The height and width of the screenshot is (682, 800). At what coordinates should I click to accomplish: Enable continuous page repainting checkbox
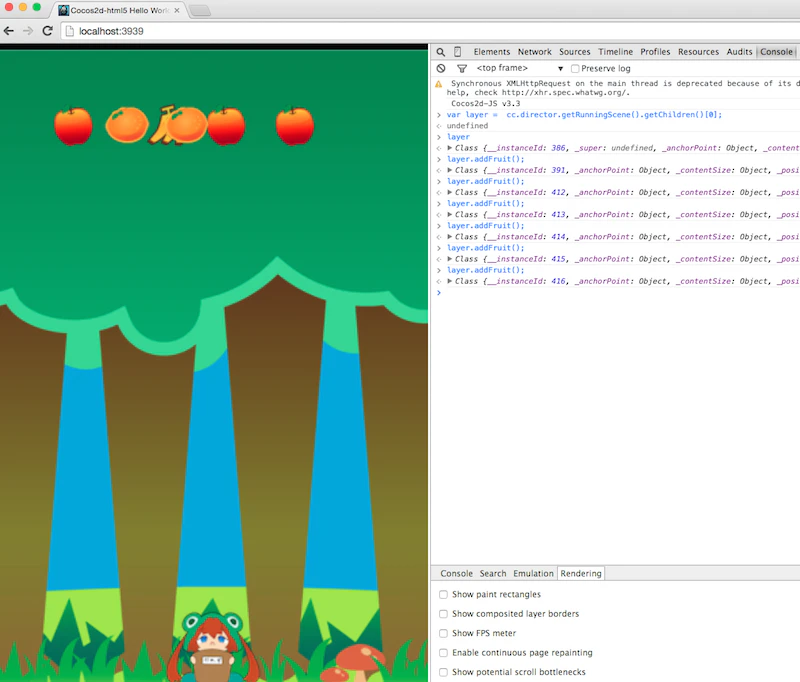(x=443, y=653)
